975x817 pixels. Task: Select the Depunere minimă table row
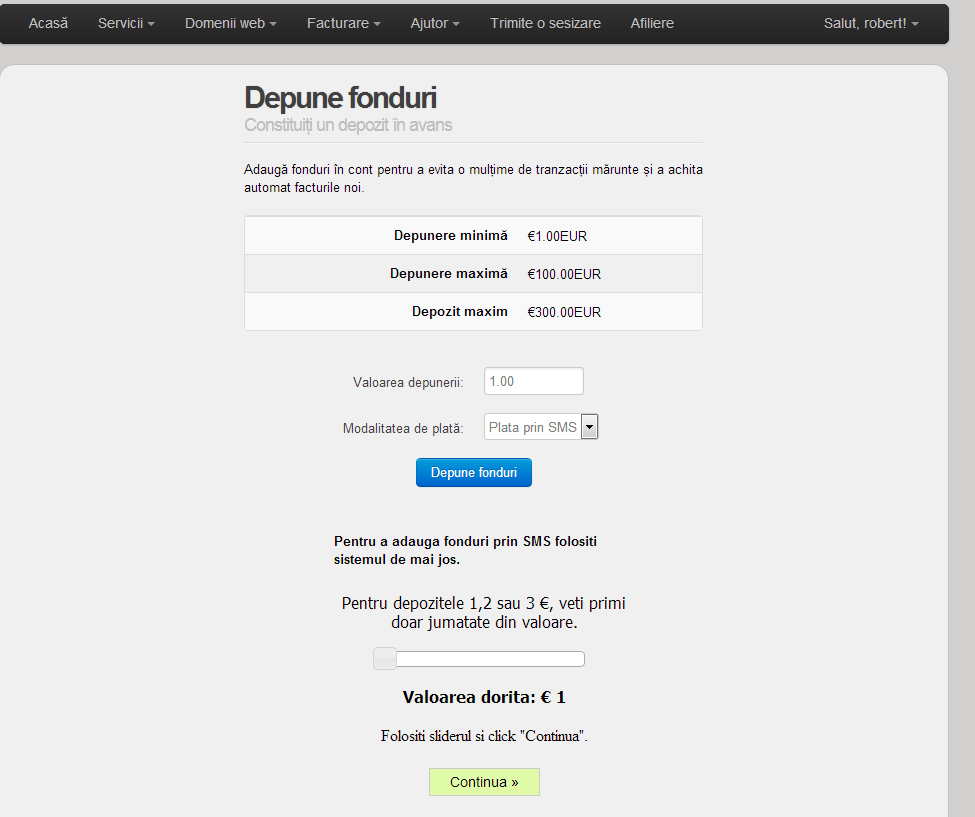[x=473, y=236]
